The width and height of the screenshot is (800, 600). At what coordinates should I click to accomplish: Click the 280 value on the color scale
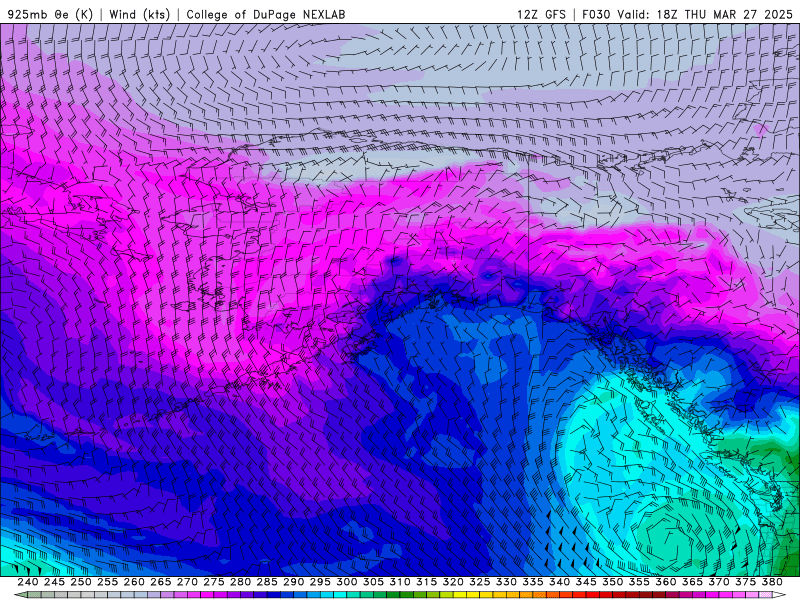point(240,582)
